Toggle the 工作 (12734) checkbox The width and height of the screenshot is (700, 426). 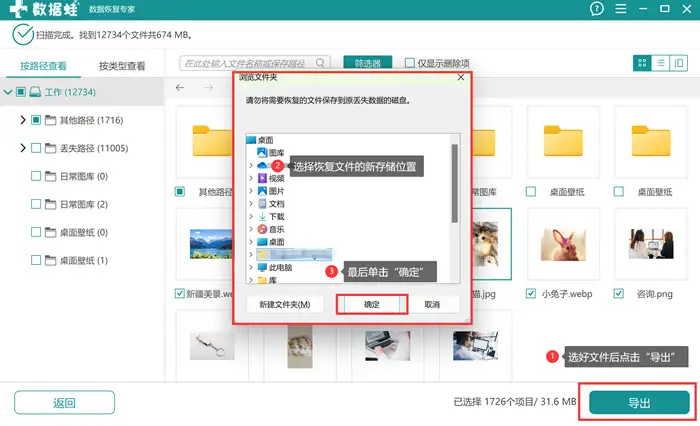[x=21, y=92]
